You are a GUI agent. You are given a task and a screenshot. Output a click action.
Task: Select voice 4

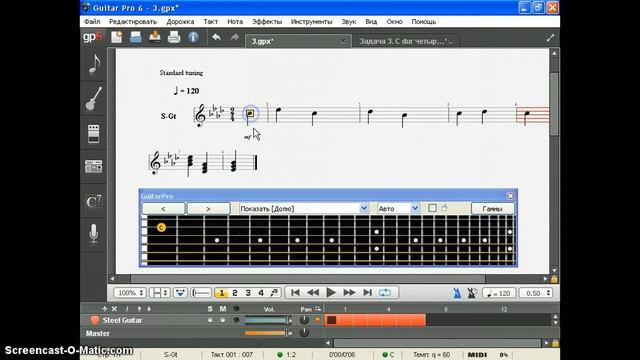[261, 293]
